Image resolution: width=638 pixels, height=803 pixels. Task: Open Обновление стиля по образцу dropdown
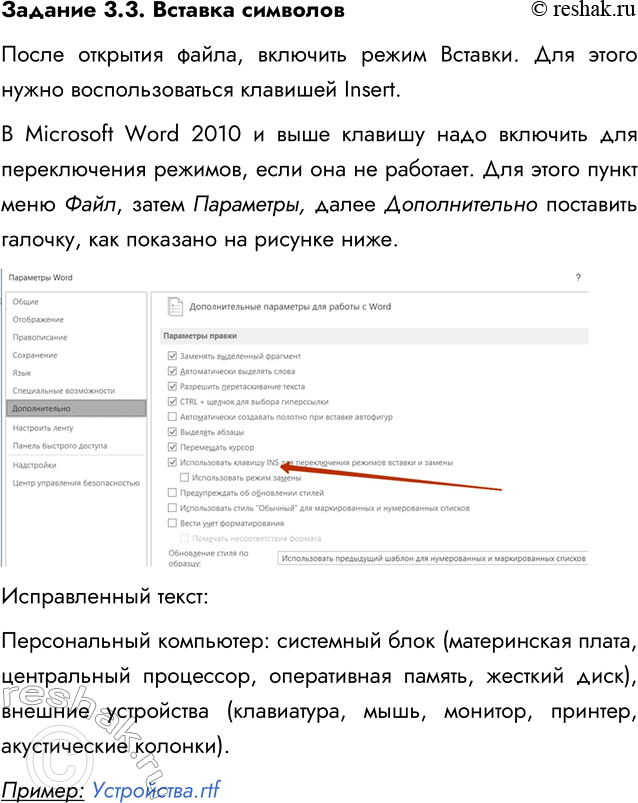pyautogui.click(x=432, y=558)
